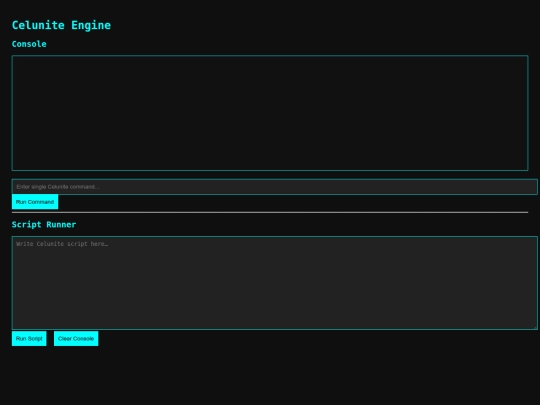Click inside the Celunite script textarea
Viewport: 540px width, 405px height.
point(274,283)
